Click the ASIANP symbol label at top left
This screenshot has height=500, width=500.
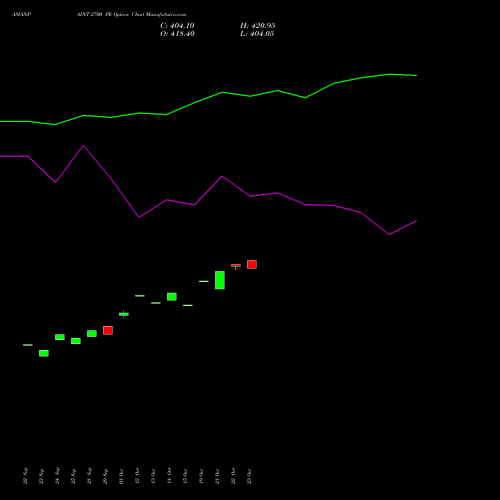[x=22, y=15]
